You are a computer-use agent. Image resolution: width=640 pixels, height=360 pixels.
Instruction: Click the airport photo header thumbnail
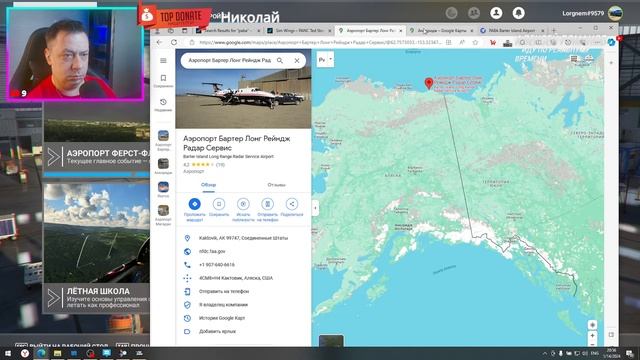pyautogui.click(x=243, y=98)
